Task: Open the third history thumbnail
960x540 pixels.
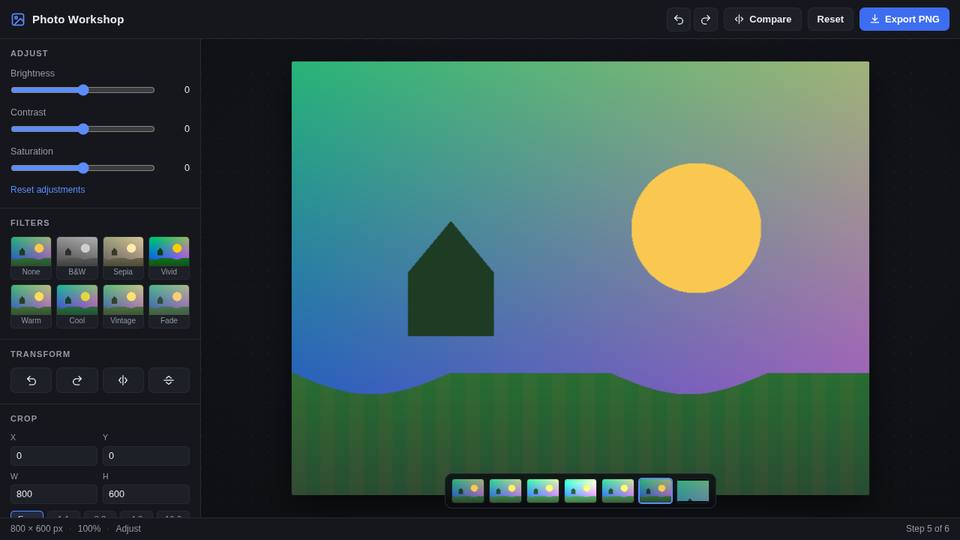Action: [x=543, y=491]
